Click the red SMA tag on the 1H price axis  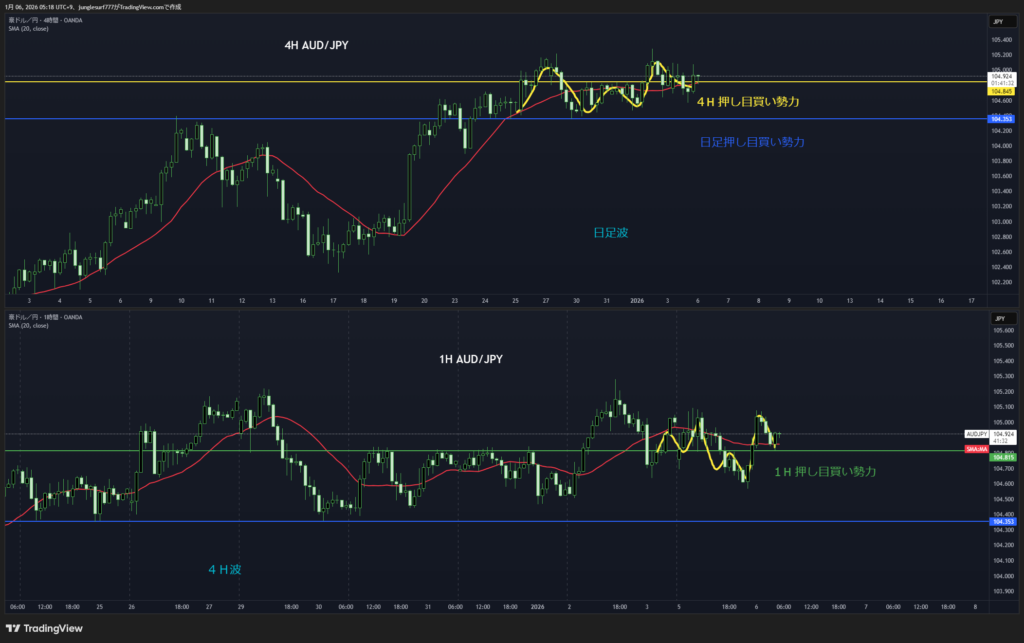pyautogui.click(x=976, y=450)
